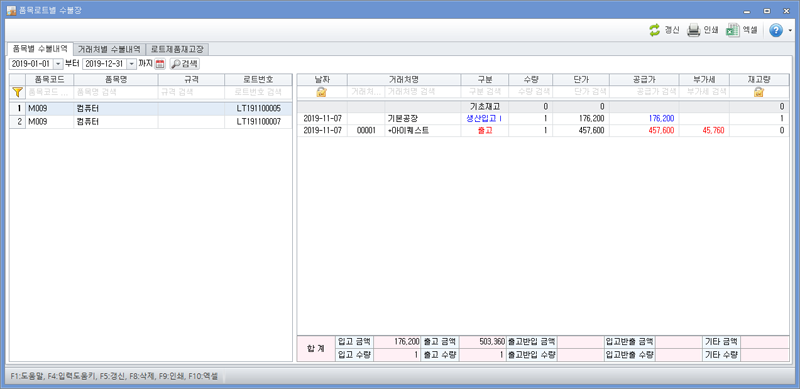Click the blue 176,200 공급가 value

pos(661,118)
